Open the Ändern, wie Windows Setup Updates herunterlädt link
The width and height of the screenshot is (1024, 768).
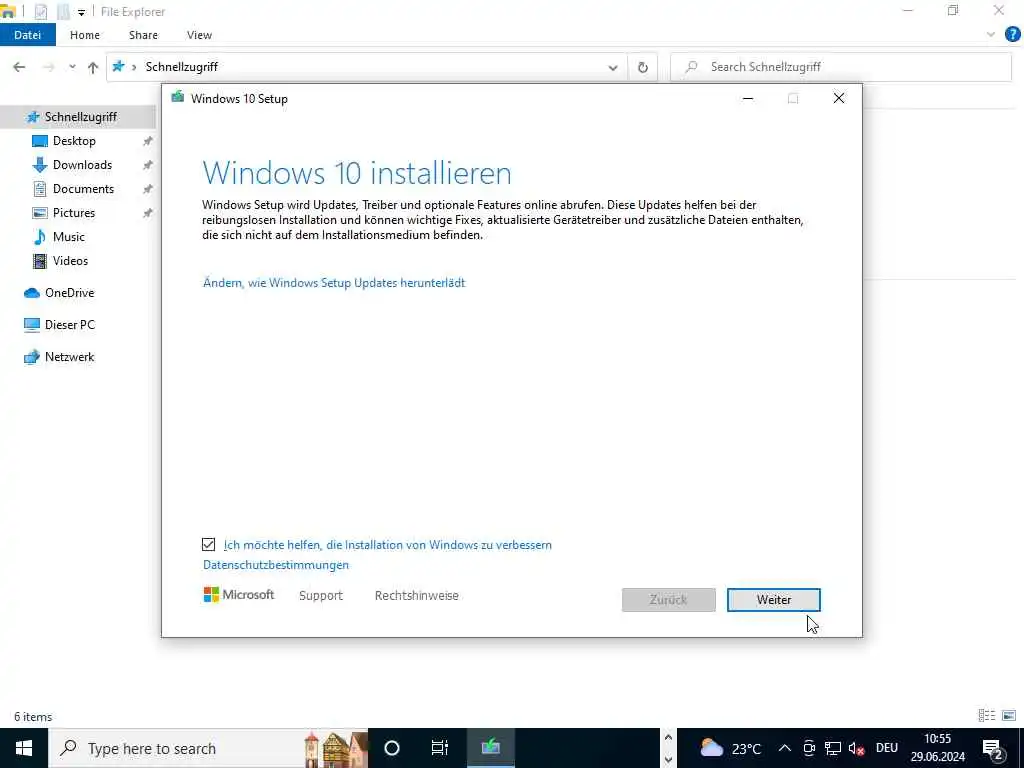click(x=334, y=283)
